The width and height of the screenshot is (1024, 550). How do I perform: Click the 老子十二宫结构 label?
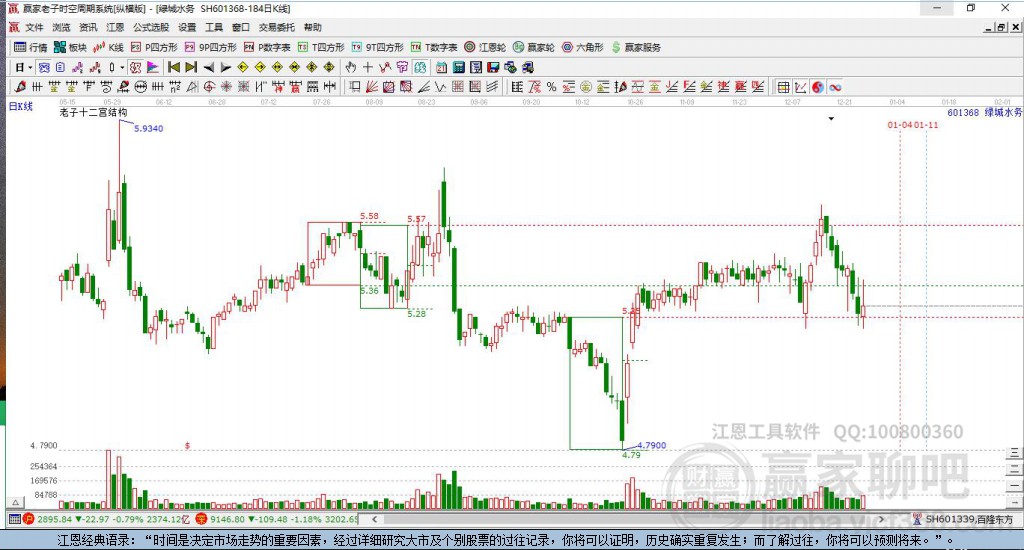(93, 112)
